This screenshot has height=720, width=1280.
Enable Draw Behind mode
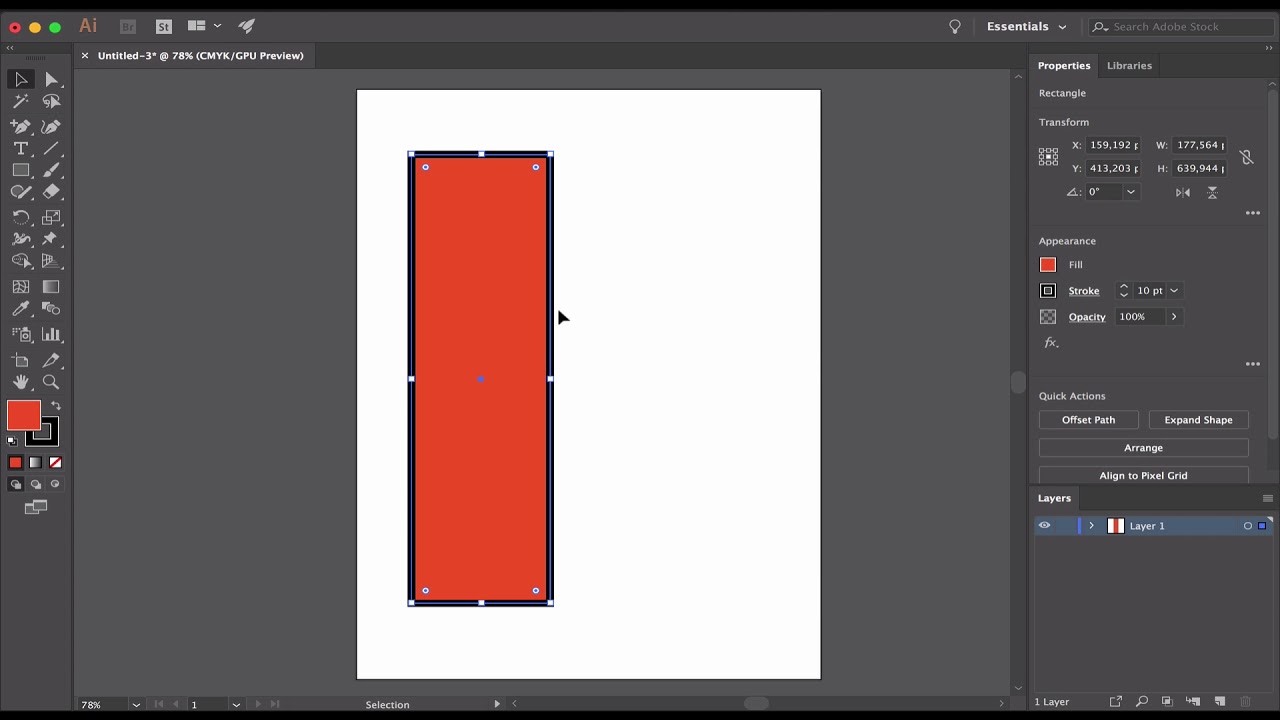pos(35,484)
